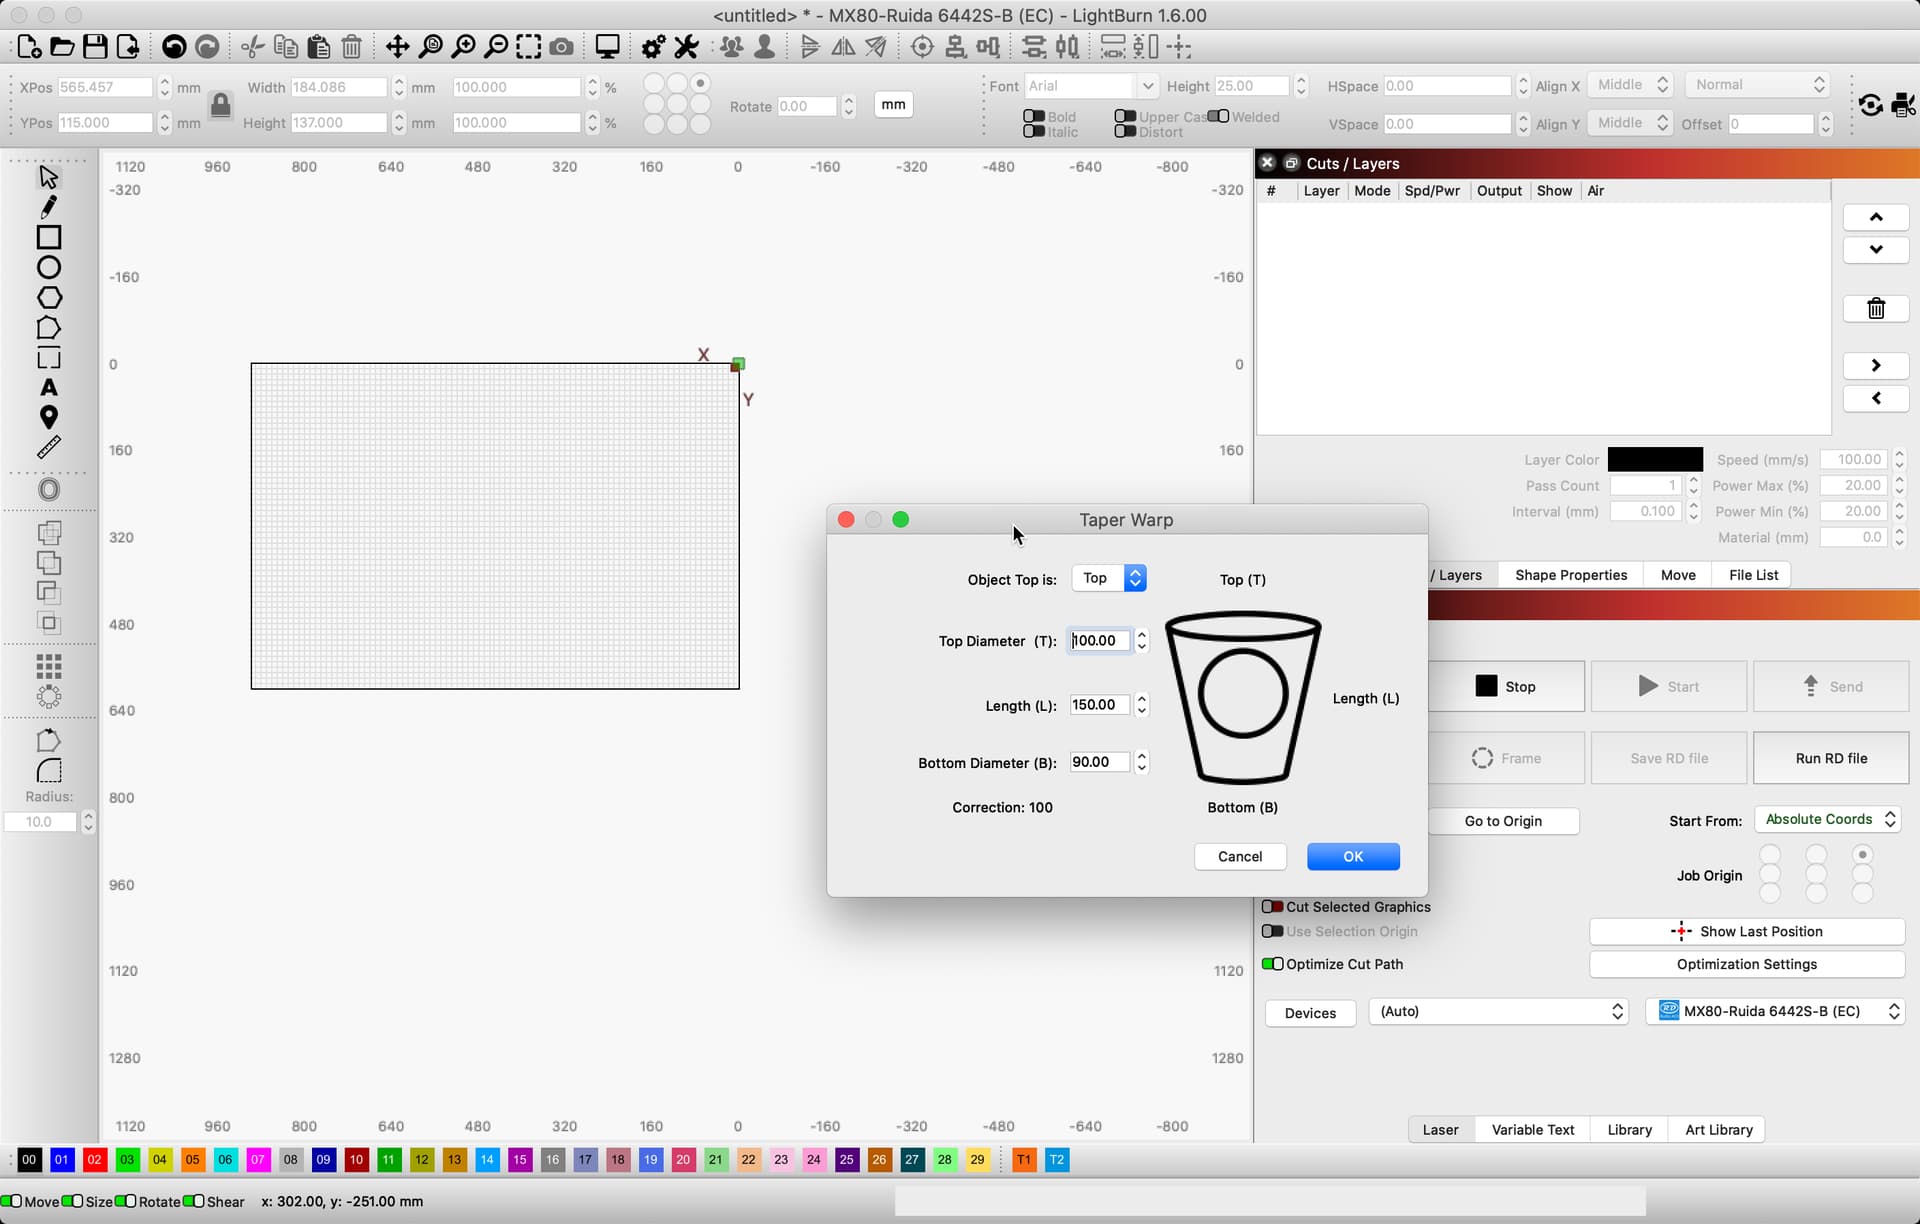Screen dimensions: 1920x1224
Task: Disable Optimize Cut Path toggle
Action: (x=1272, y=964)
